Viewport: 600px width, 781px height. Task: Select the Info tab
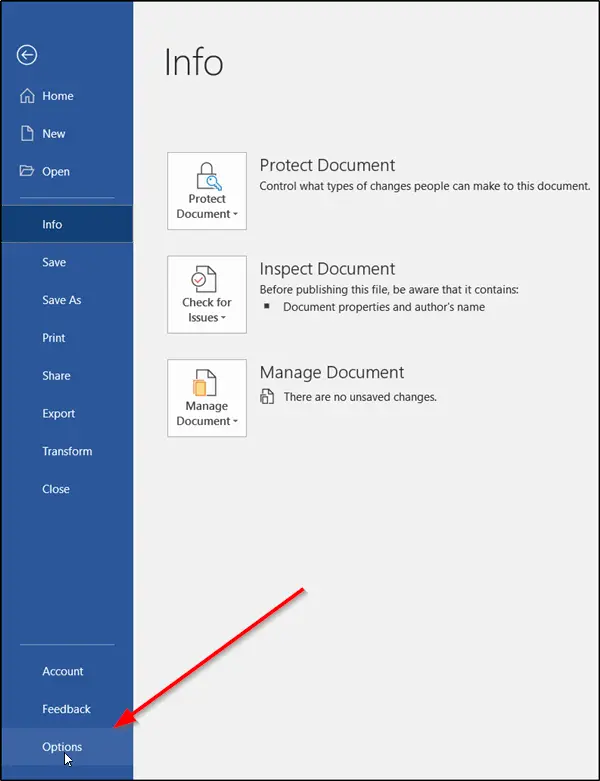click(67, 224)
